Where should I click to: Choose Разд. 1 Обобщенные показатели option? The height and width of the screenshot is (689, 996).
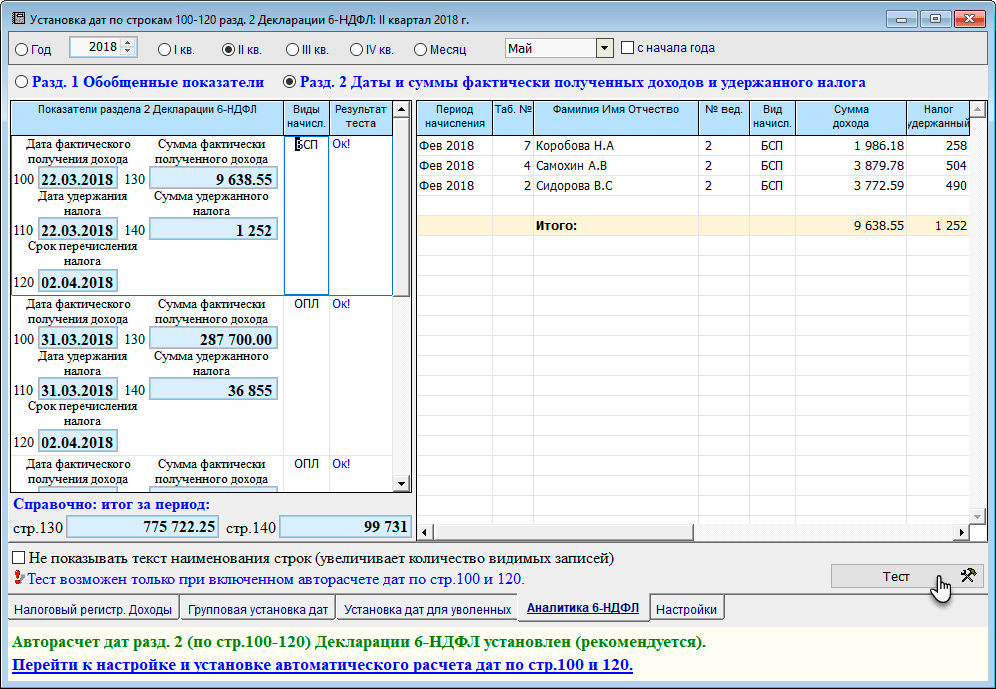click(x=22, y=82)
